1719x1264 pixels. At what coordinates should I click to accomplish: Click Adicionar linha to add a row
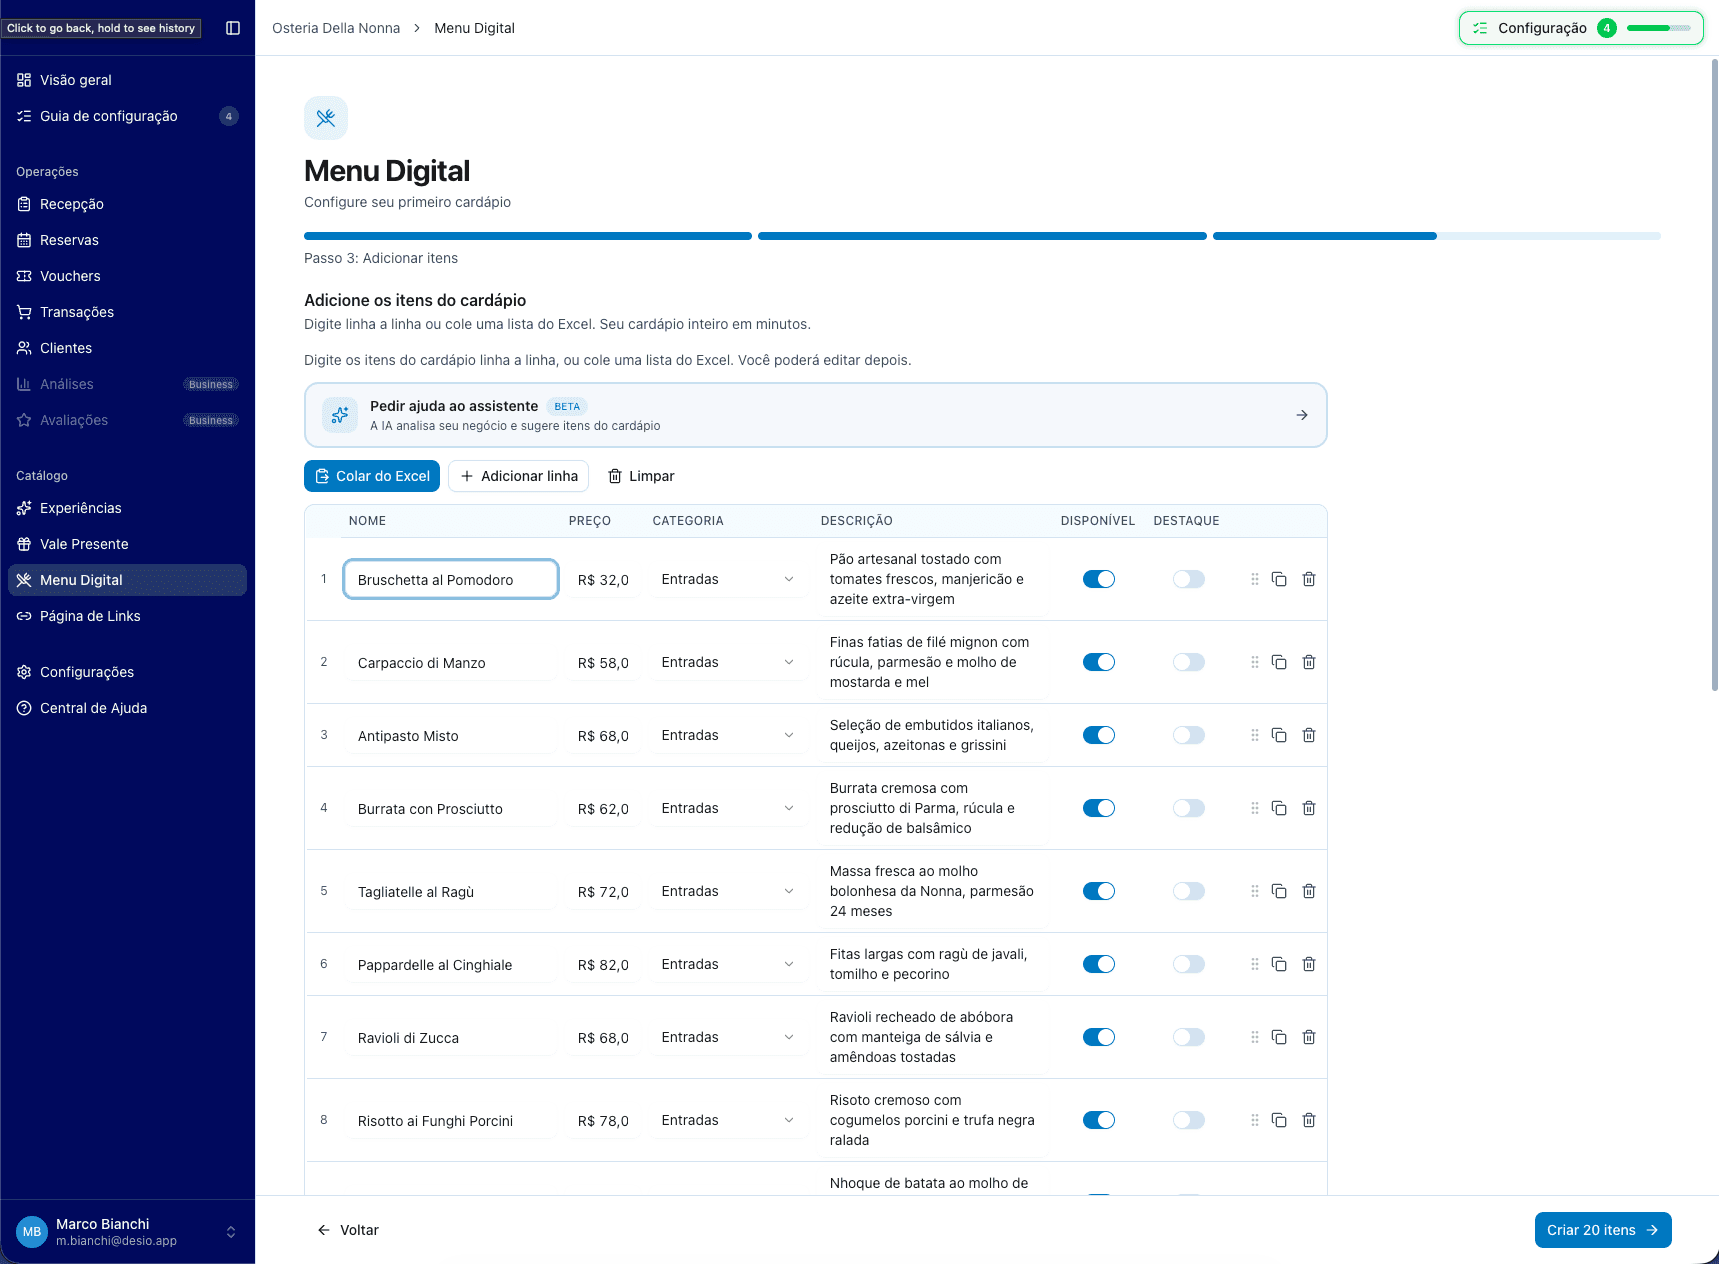tap(518, 476)
